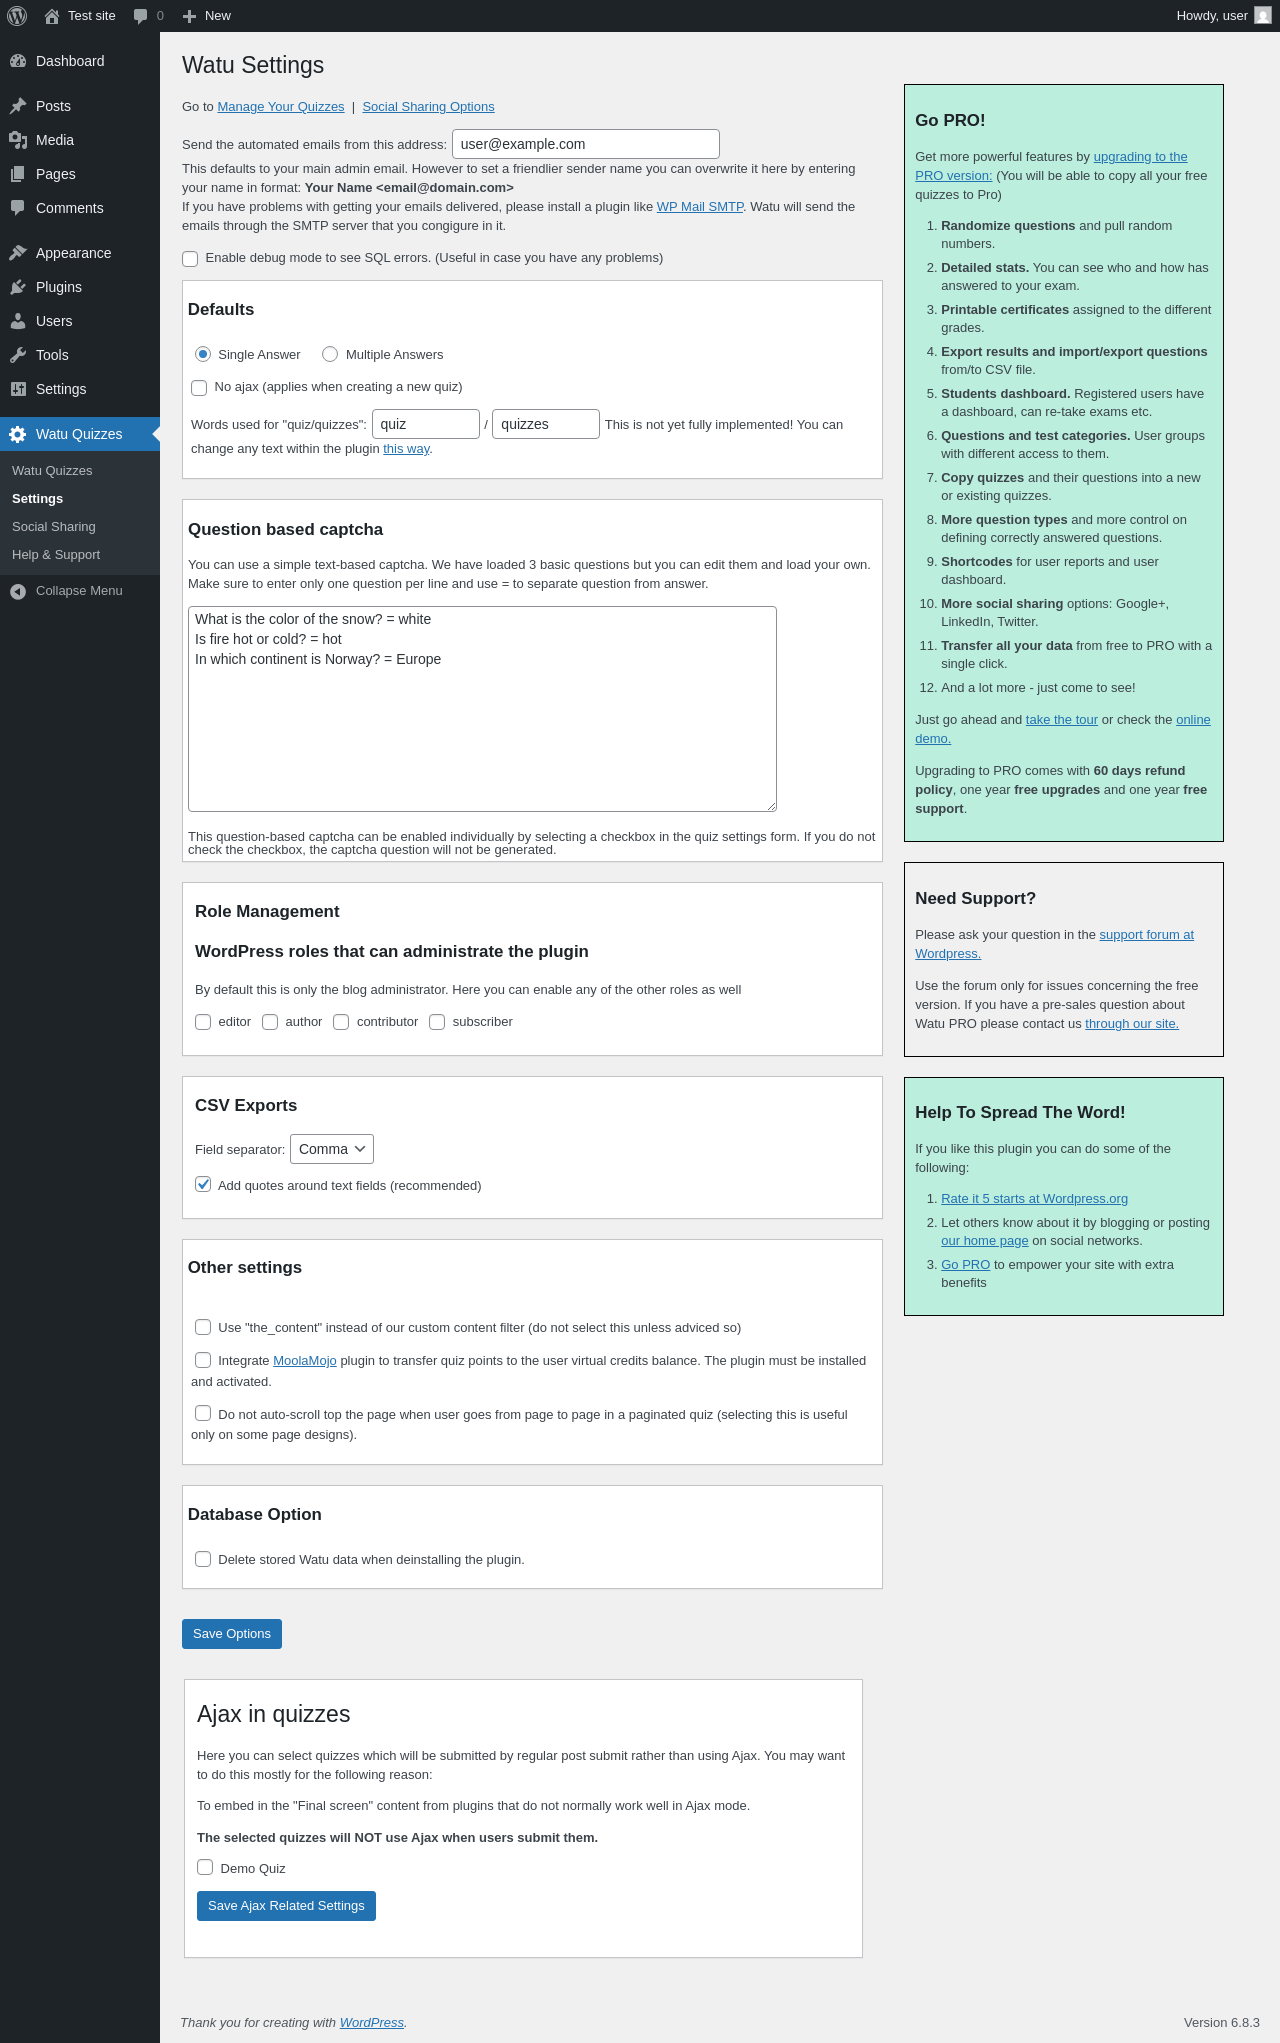
Task: Click the Go PRO link
Action: tap(965, 1265)
